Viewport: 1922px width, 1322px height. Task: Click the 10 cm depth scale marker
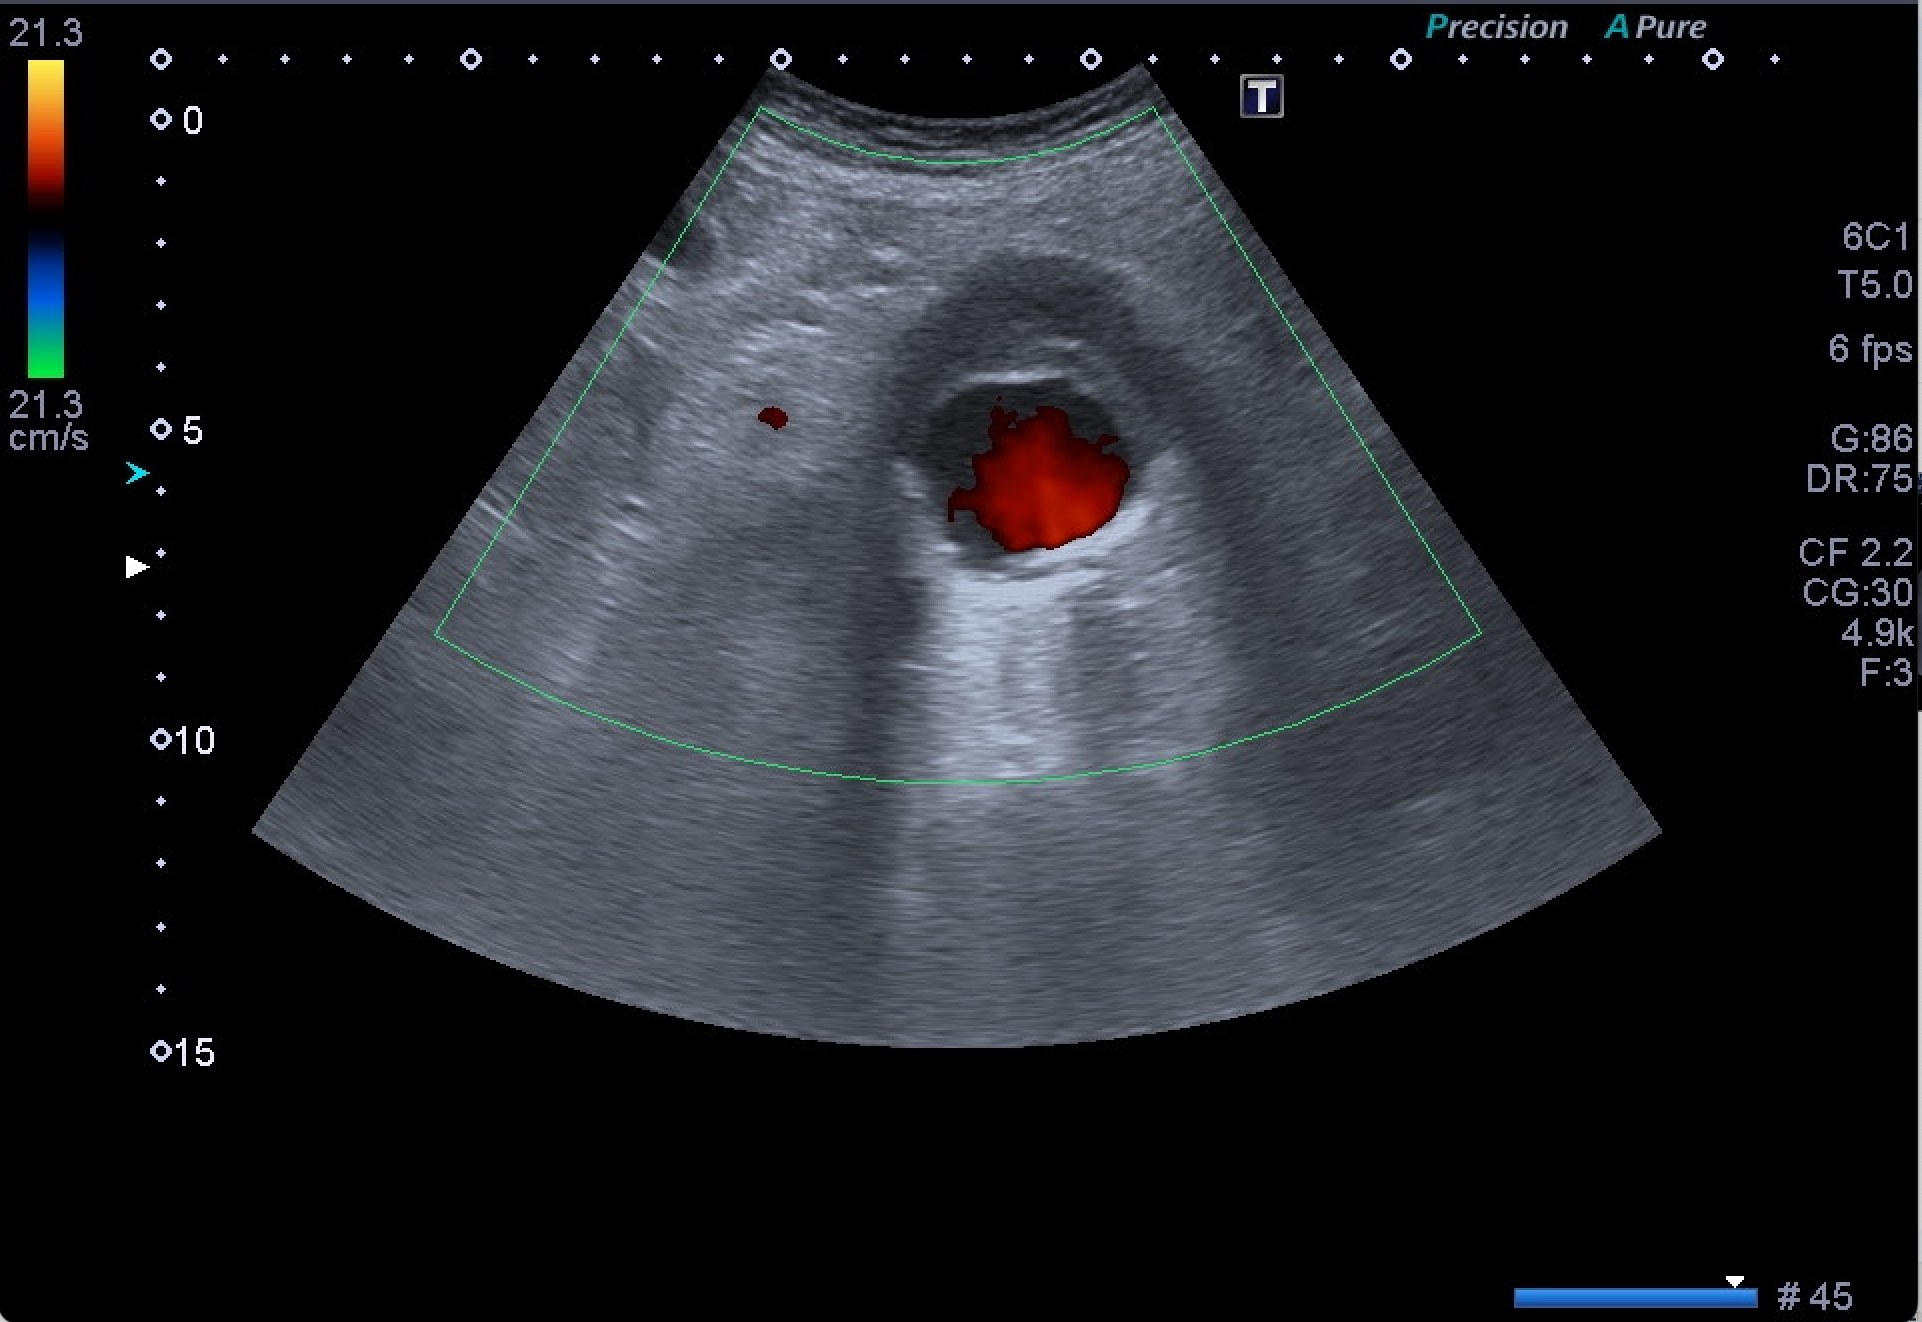pos(183,741)
